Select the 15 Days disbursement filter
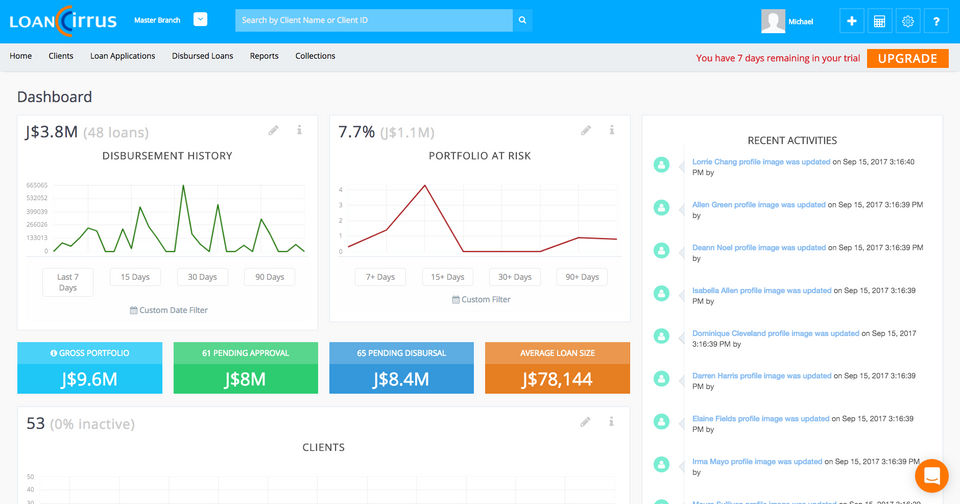This screenshot has width=960, height=504. (135, 277)
